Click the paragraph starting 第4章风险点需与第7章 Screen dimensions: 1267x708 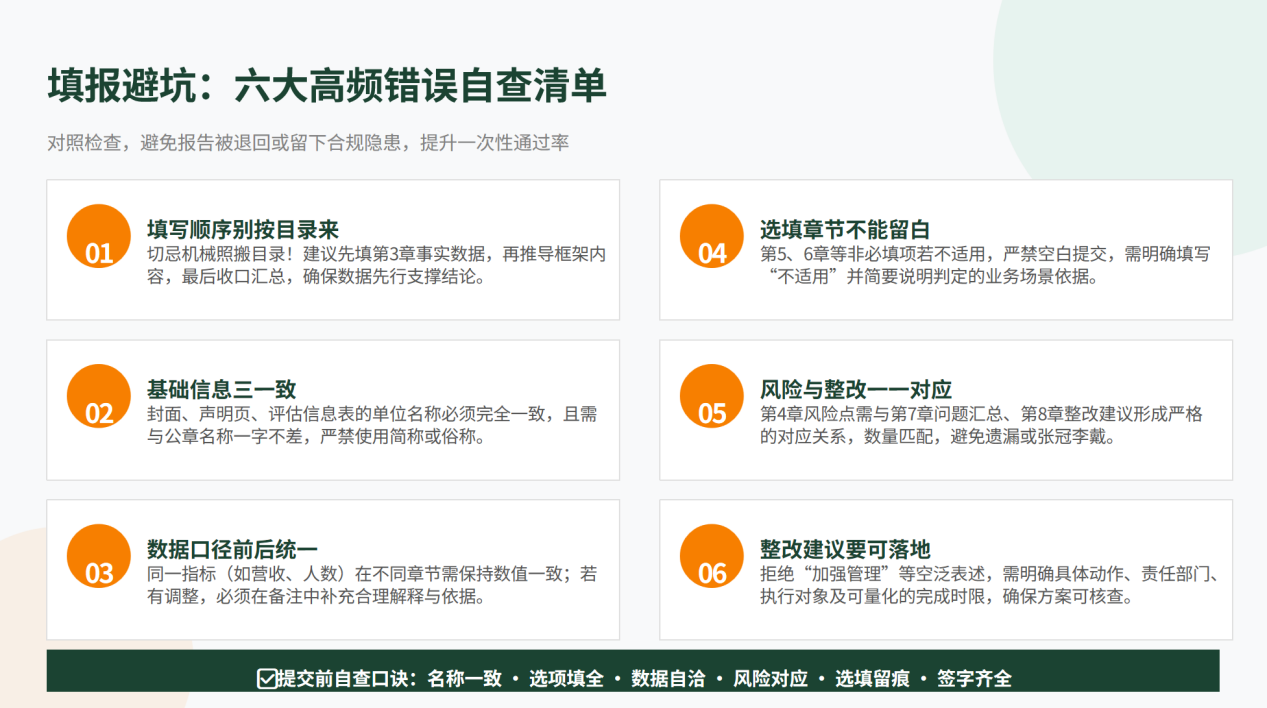pyautogui.click(x=981, y=425)
